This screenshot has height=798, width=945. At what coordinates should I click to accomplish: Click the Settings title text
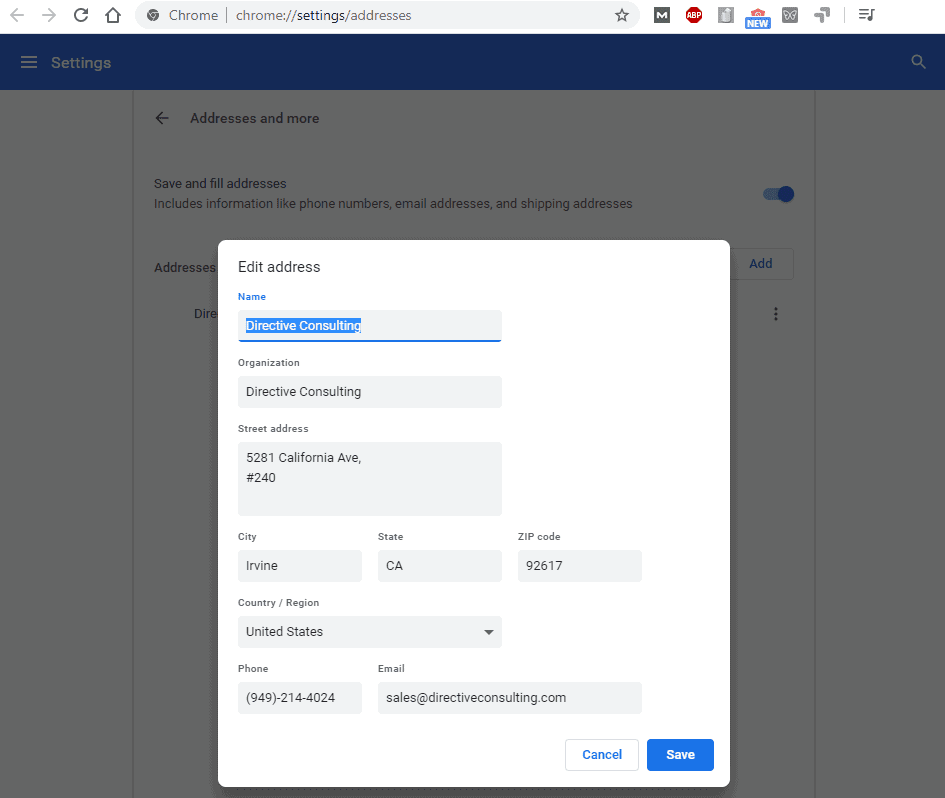pos(81,63)
